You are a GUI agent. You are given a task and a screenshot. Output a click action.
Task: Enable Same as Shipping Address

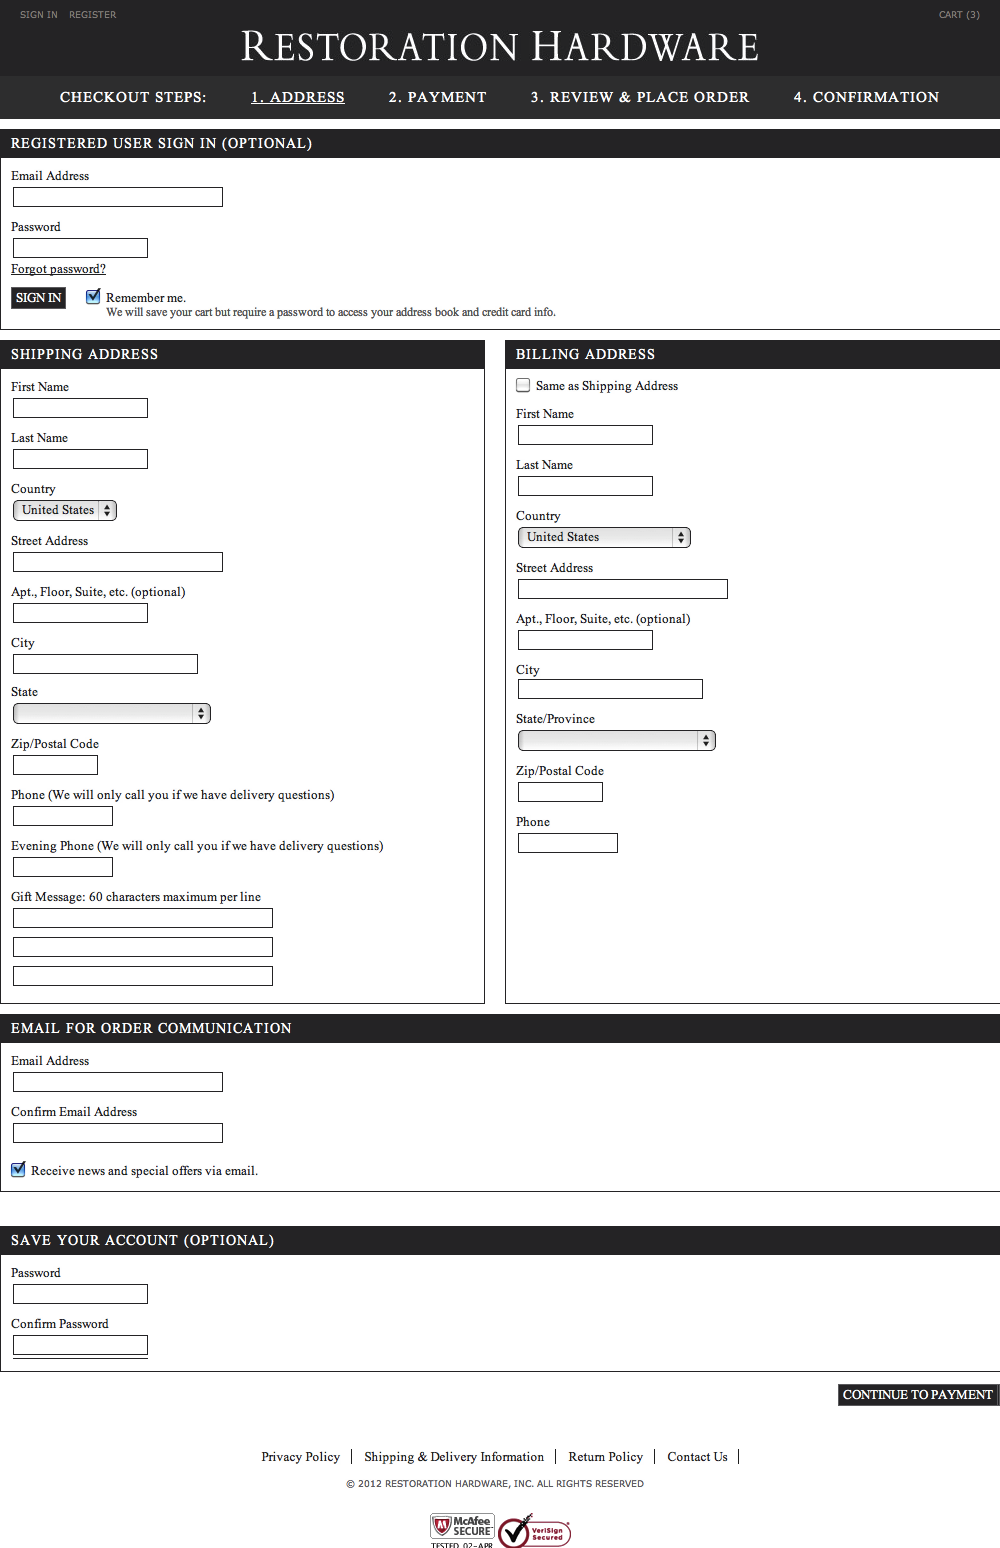[523, 384]
